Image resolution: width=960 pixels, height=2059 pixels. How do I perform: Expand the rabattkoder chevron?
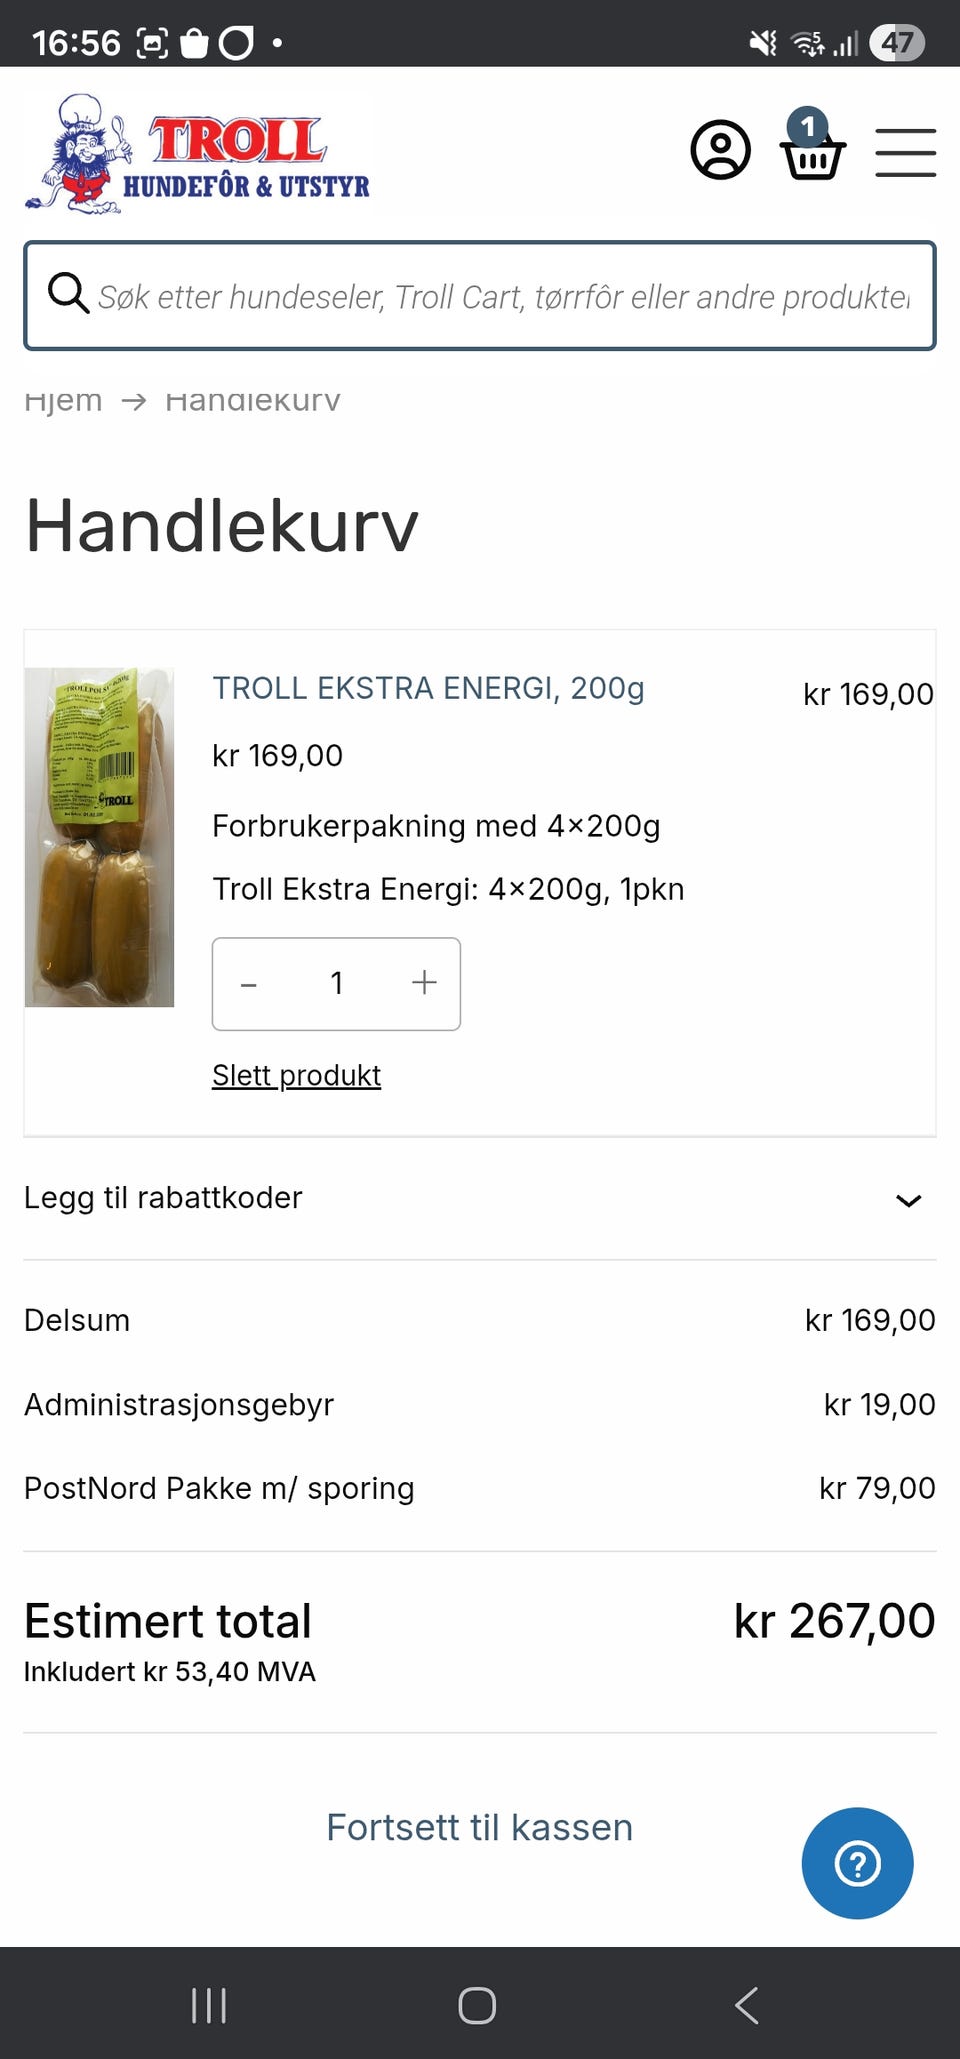click(x=908, y=1200)
